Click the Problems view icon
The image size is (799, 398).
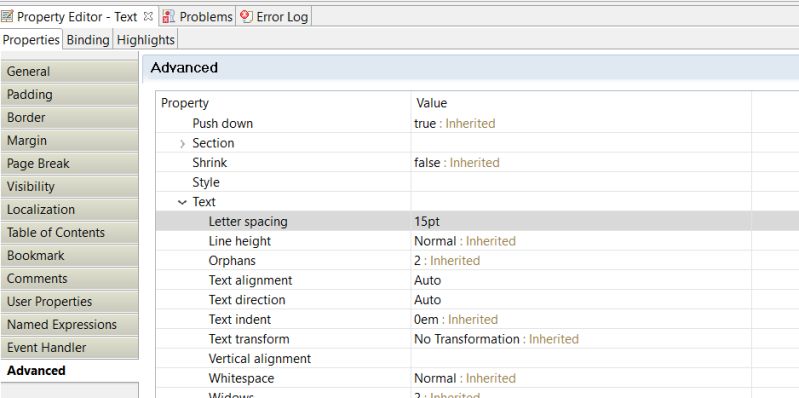[169, 16]
